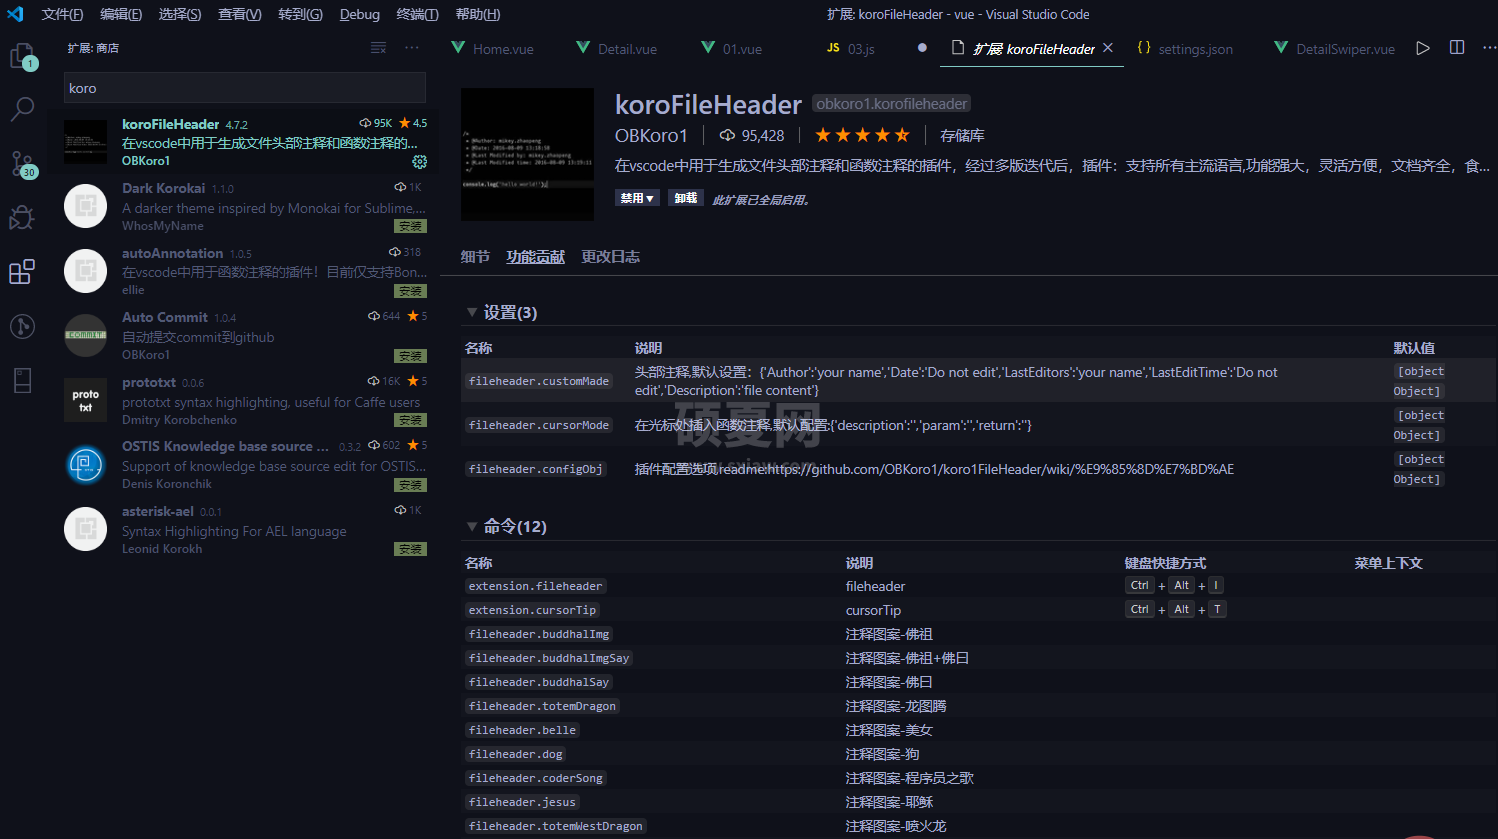Close the koroFileHeader extension tab

click(x=1108, y=48)
